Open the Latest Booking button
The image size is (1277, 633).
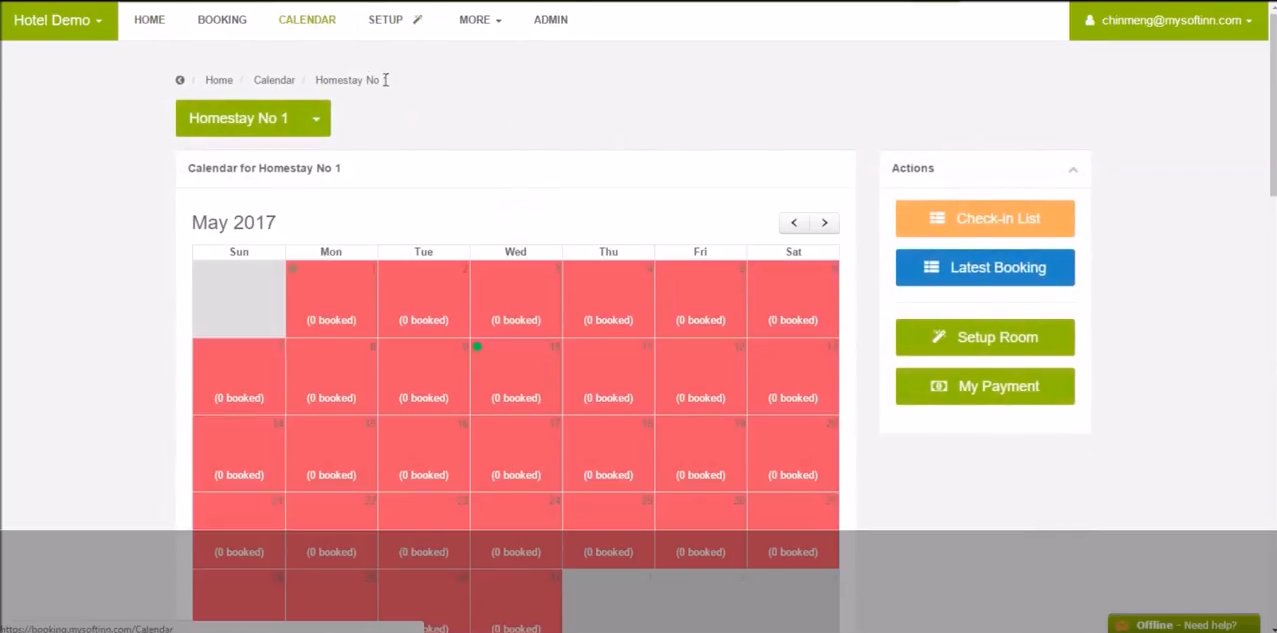pos(985,267)
